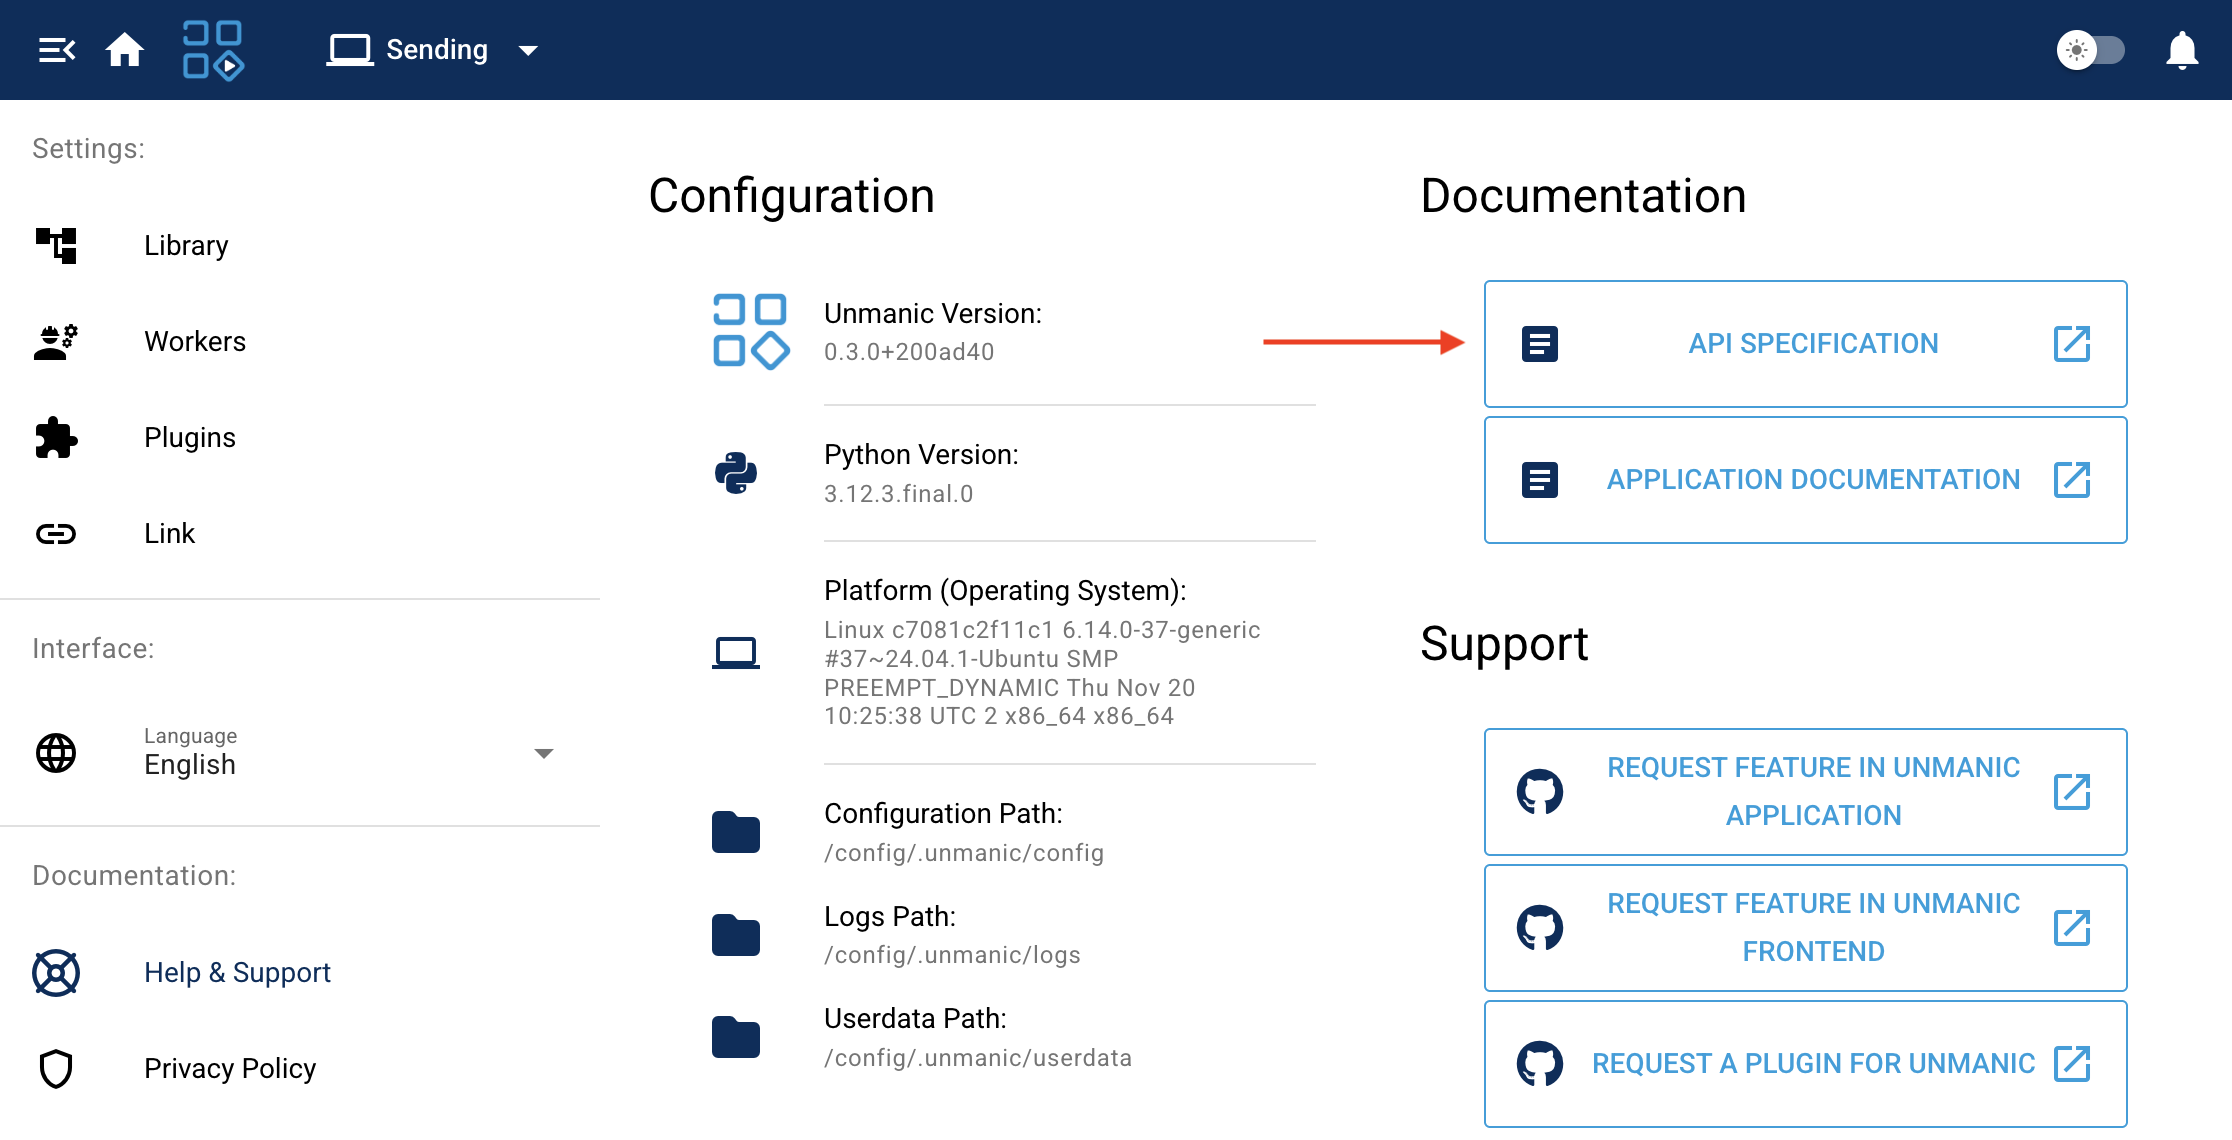Click the globe icon next to Language
Viewport: 2232px width, 1140px height.
(x=56, y=753)
